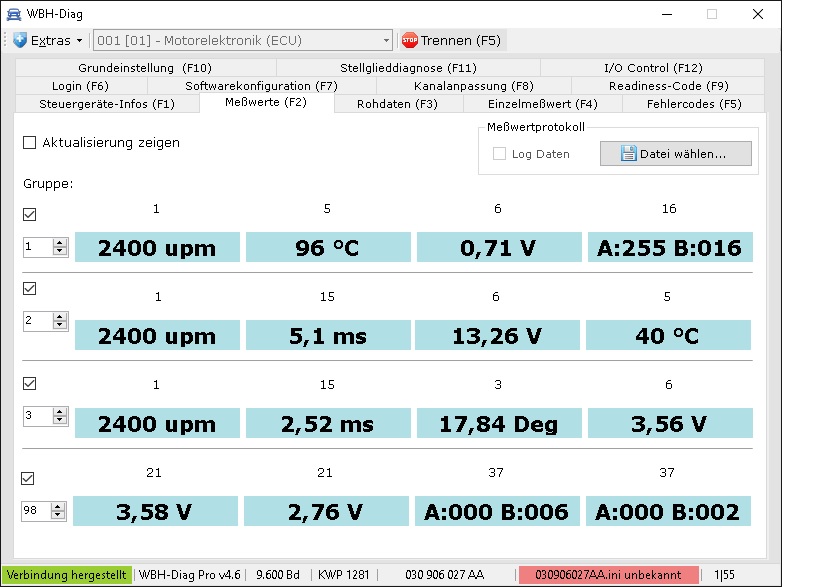Decrease group 2 number with down arrow
Viewport: 819px width, 587px height.
[x=60, y=325]
